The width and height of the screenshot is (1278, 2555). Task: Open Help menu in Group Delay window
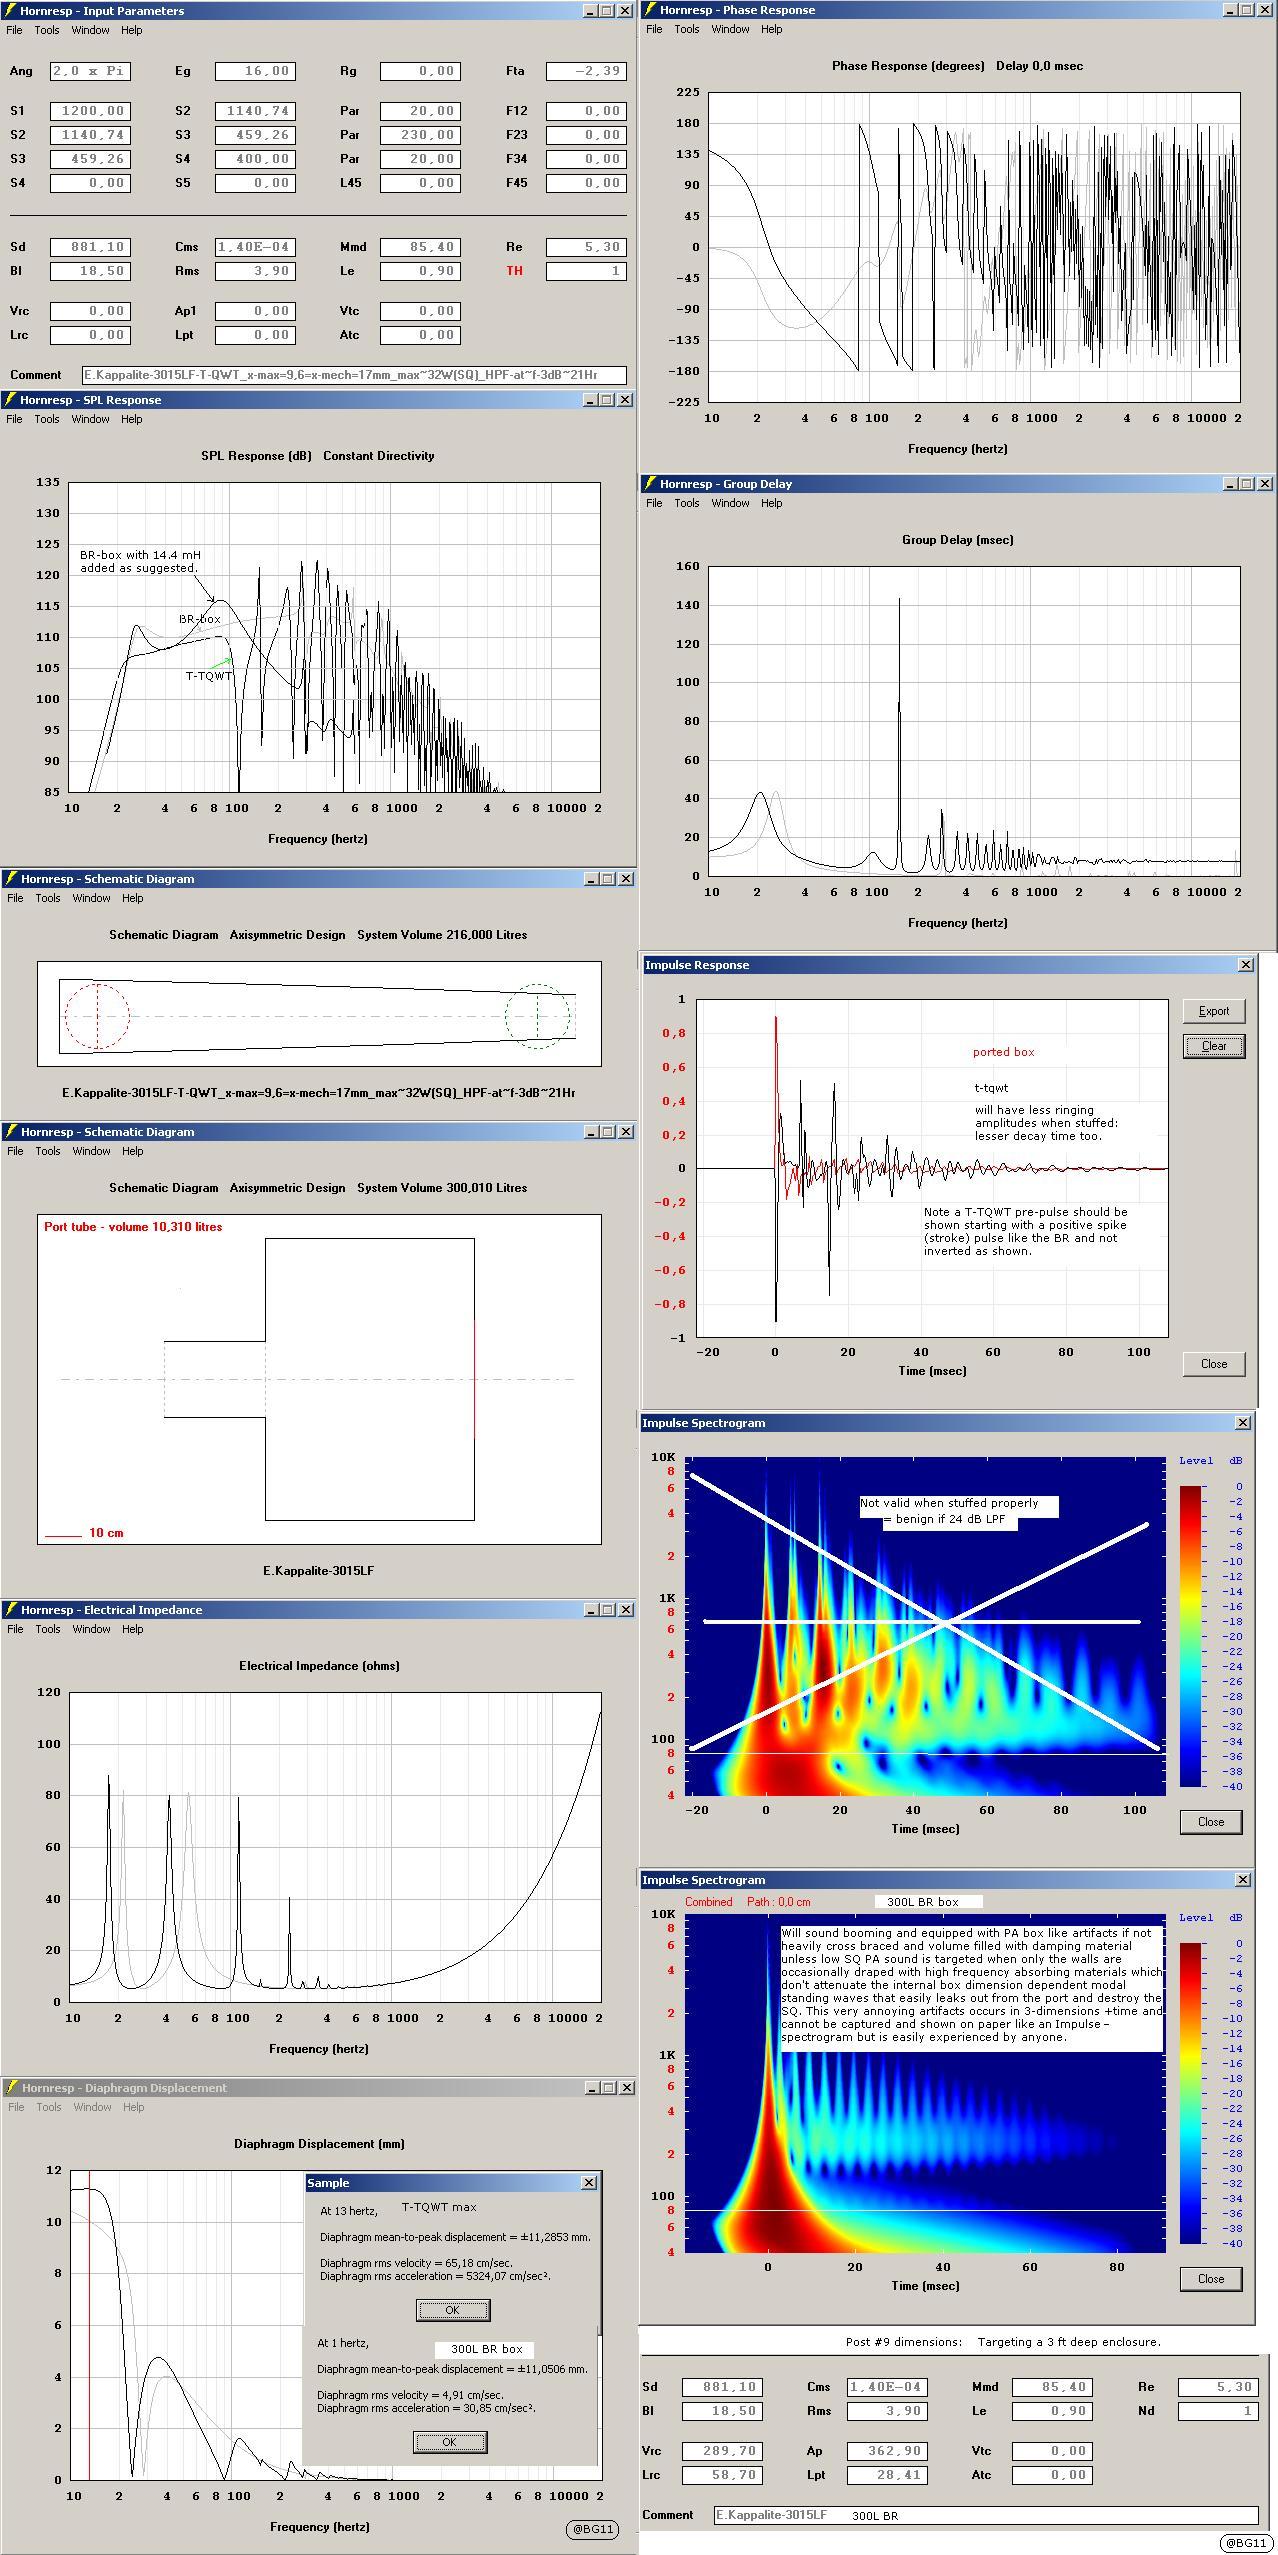(x=771, y=503)
